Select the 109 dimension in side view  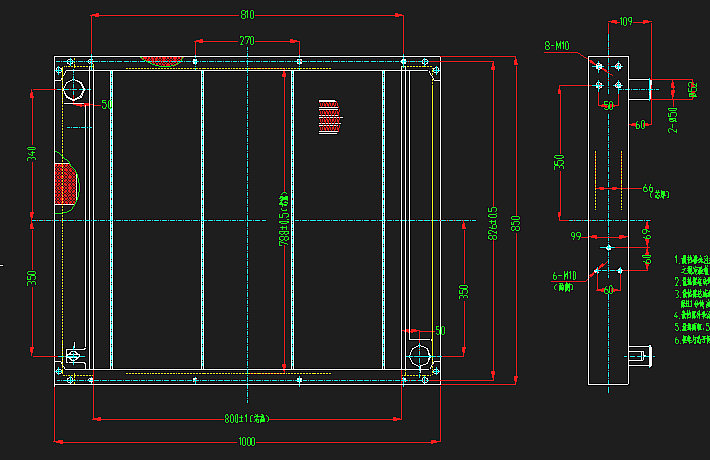[x=626, y=21]
